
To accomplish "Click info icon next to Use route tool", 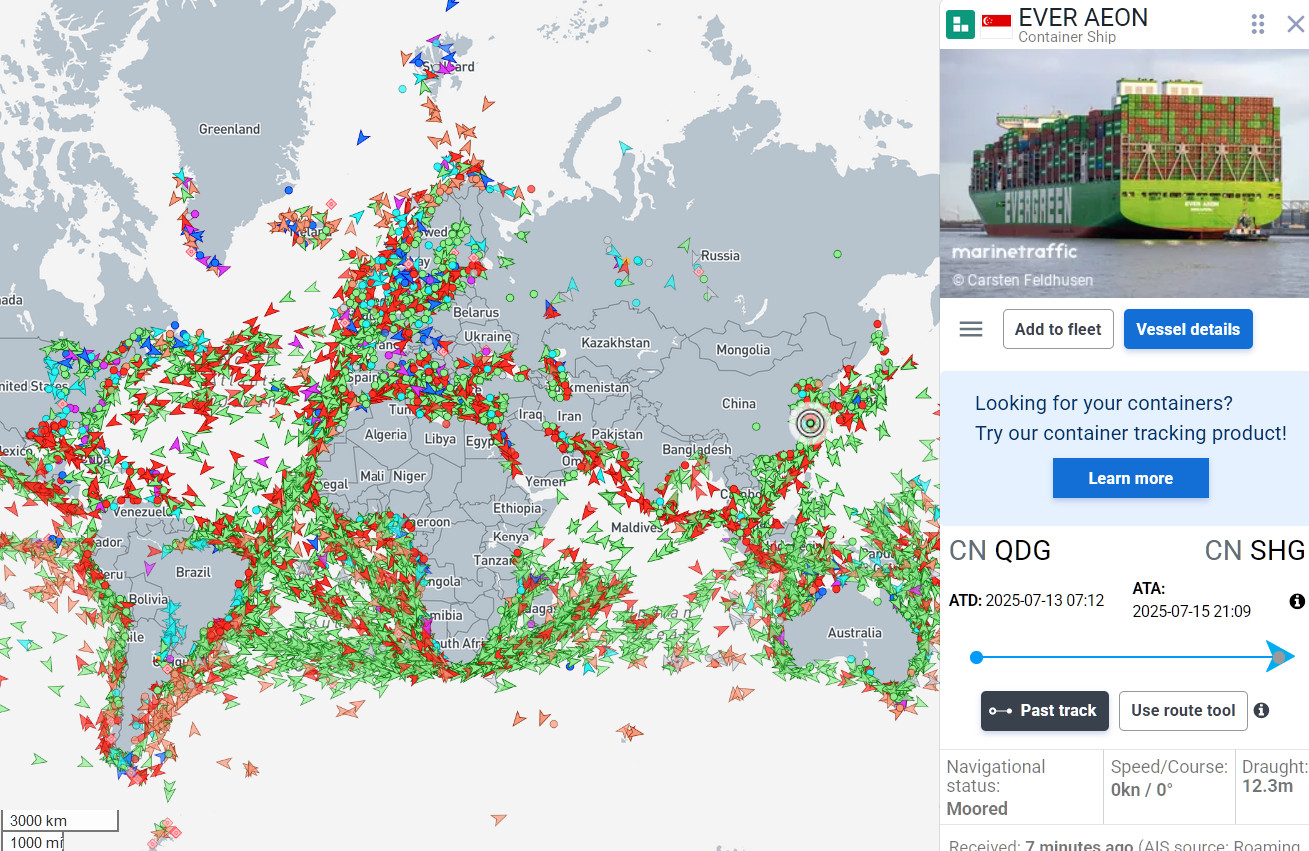I will pos(1262,710).
